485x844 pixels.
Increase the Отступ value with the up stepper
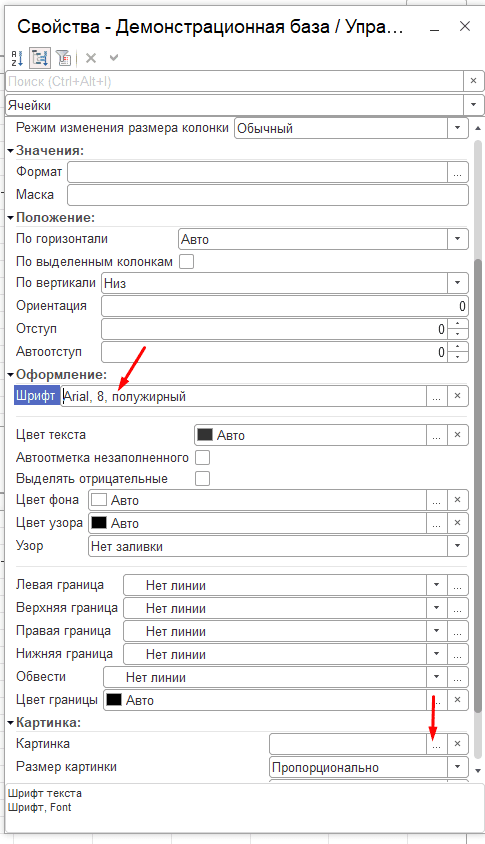[458, 324]
